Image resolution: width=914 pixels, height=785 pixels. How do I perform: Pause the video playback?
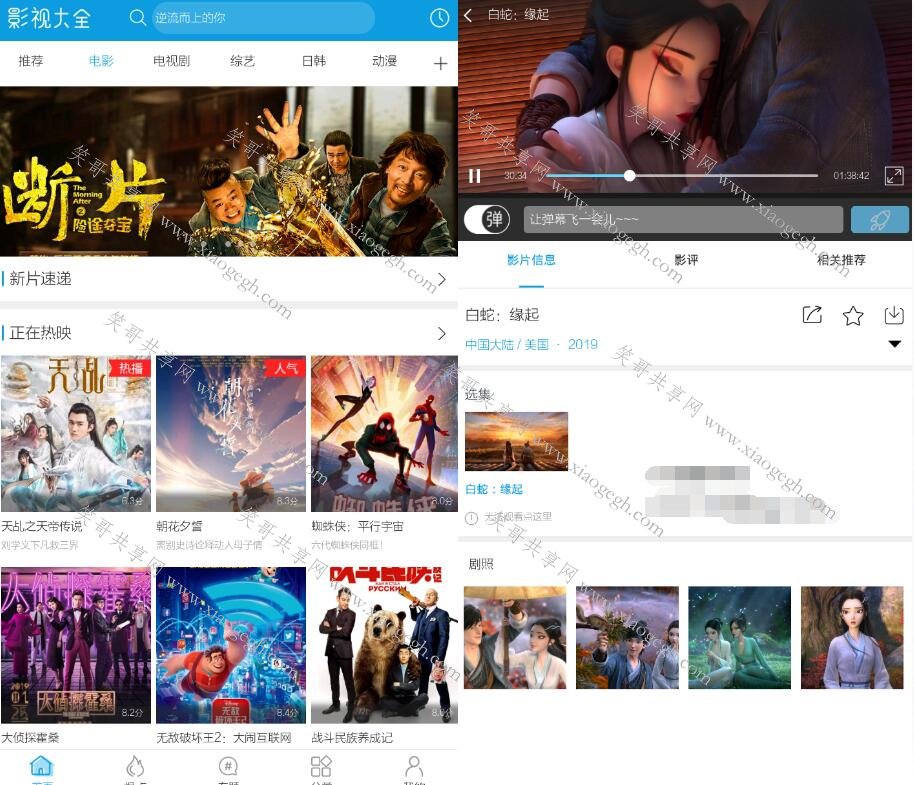click(474, 175)
